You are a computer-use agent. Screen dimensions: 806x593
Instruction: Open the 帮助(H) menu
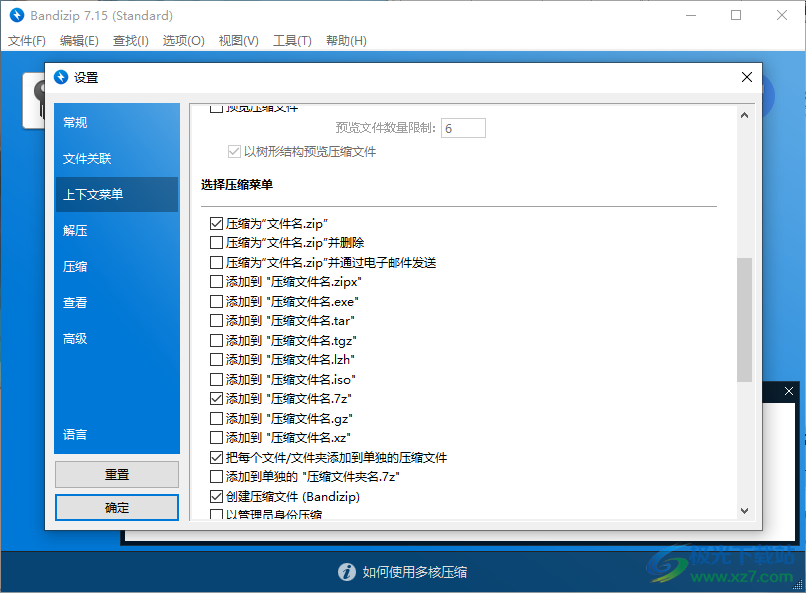tap(346, 41)
